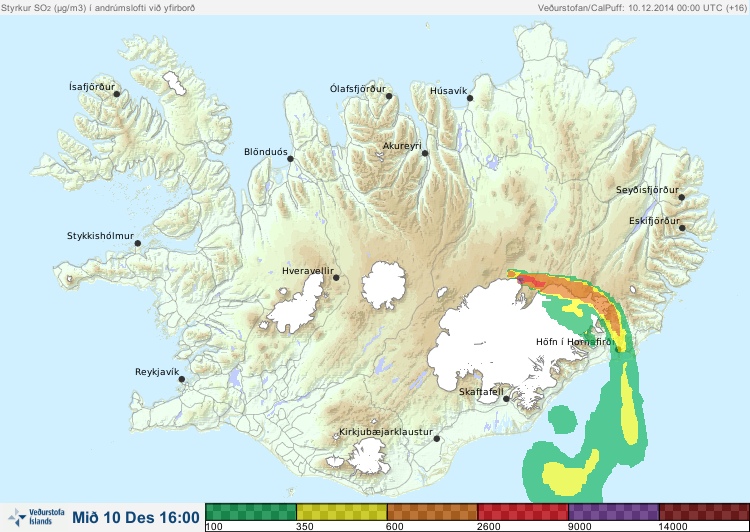
Task: Click the Skaftafell station dot
Action: pos(506,399)
